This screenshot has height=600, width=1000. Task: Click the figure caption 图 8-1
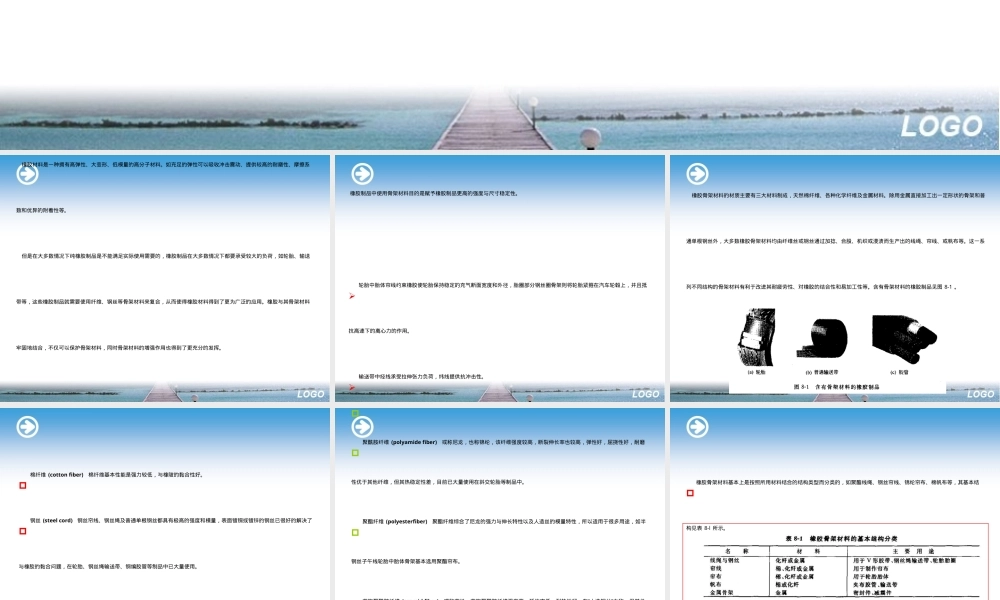click(837, 387)
